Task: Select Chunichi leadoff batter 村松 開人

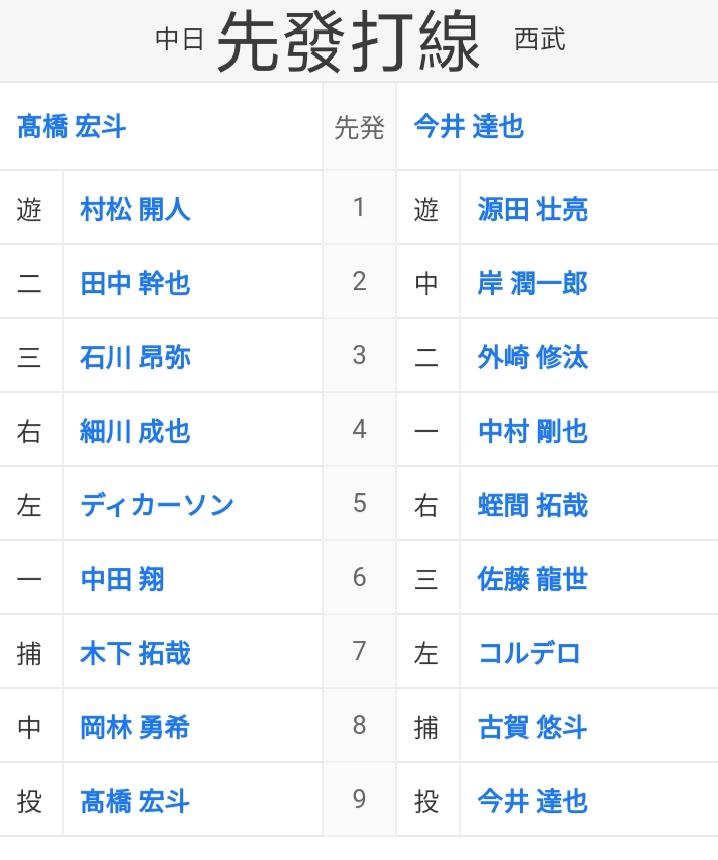Action: [x=135, y=209]
